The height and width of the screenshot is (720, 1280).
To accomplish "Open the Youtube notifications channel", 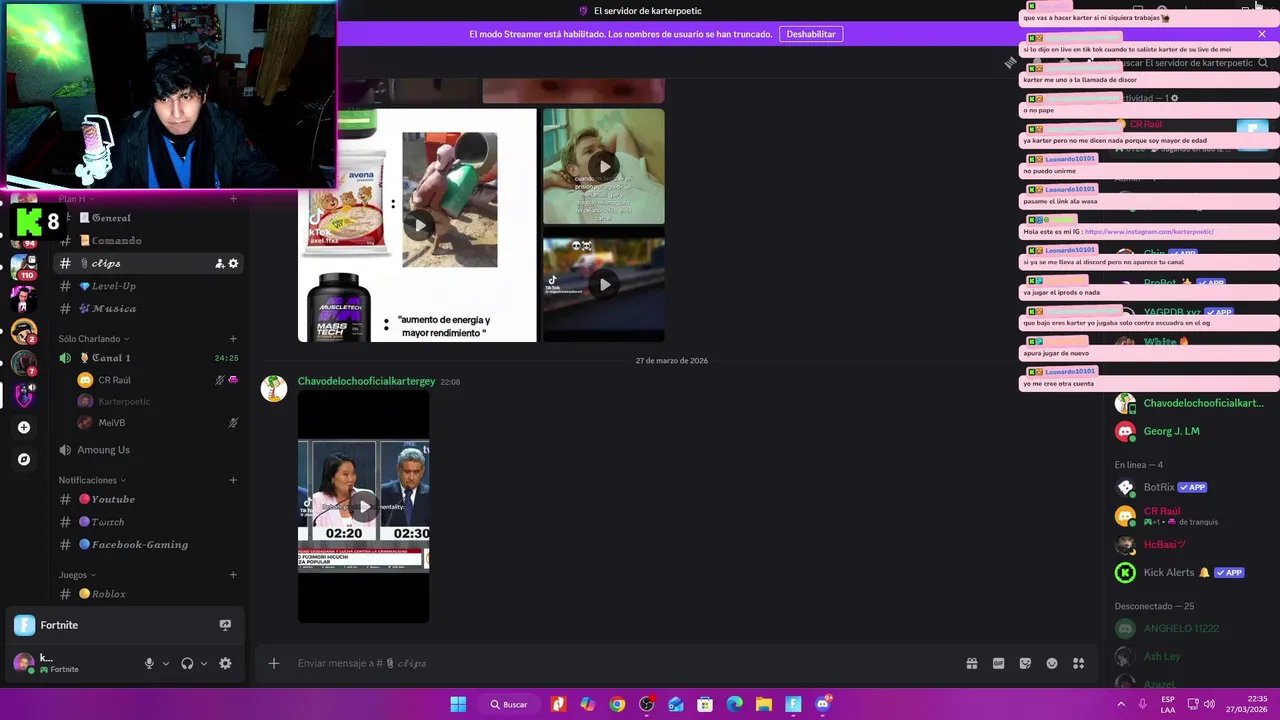I will (148, 499).
